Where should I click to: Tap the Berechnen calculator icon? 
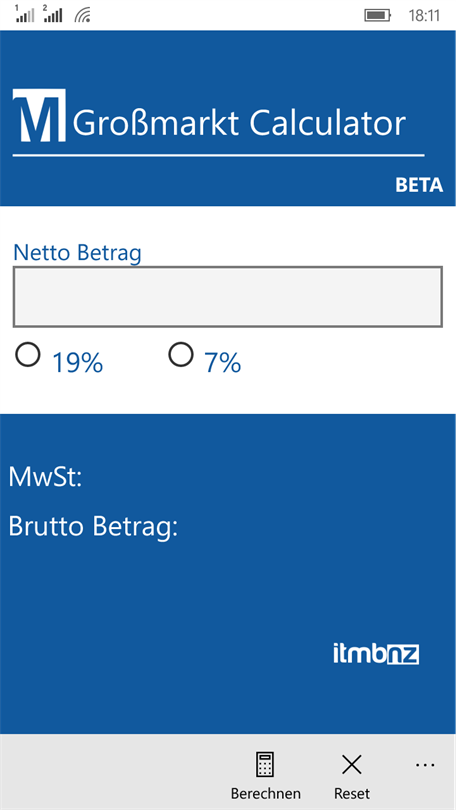coord(265,765)
